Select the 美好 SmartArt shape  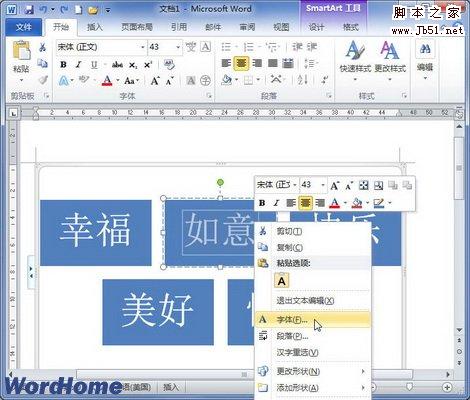coord(158,312)
